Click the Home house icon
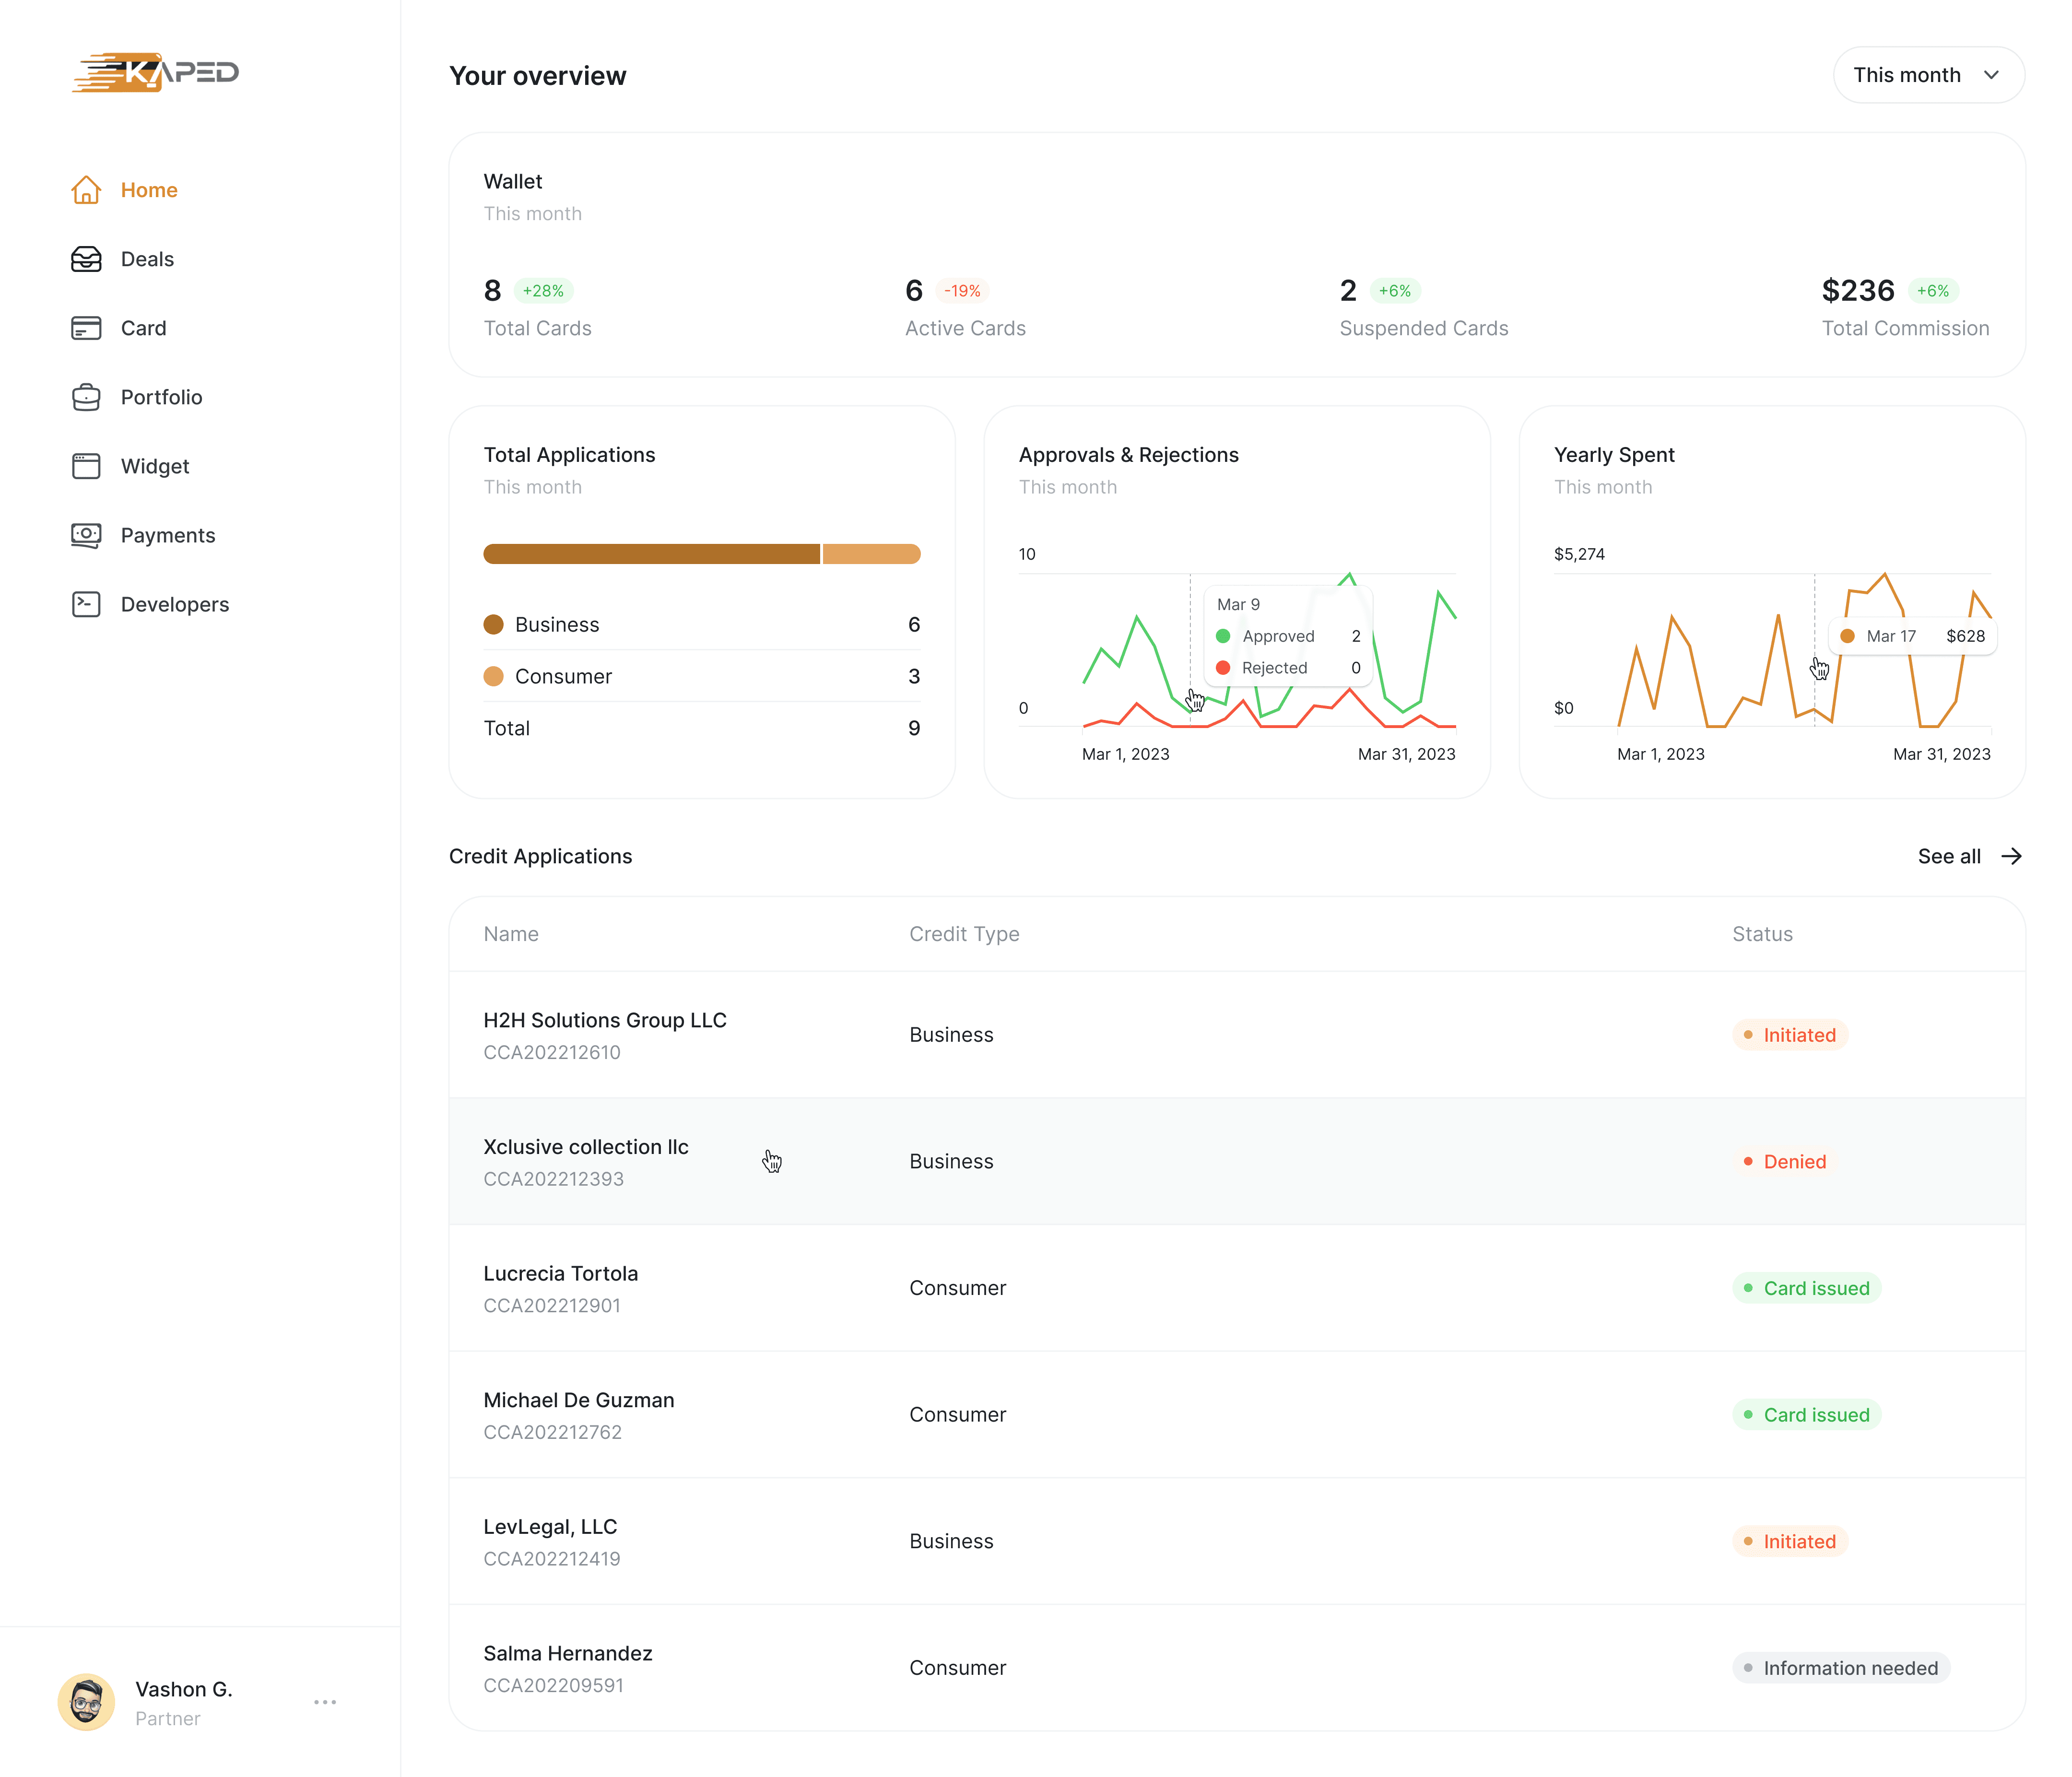 click(x=86, y=190)
